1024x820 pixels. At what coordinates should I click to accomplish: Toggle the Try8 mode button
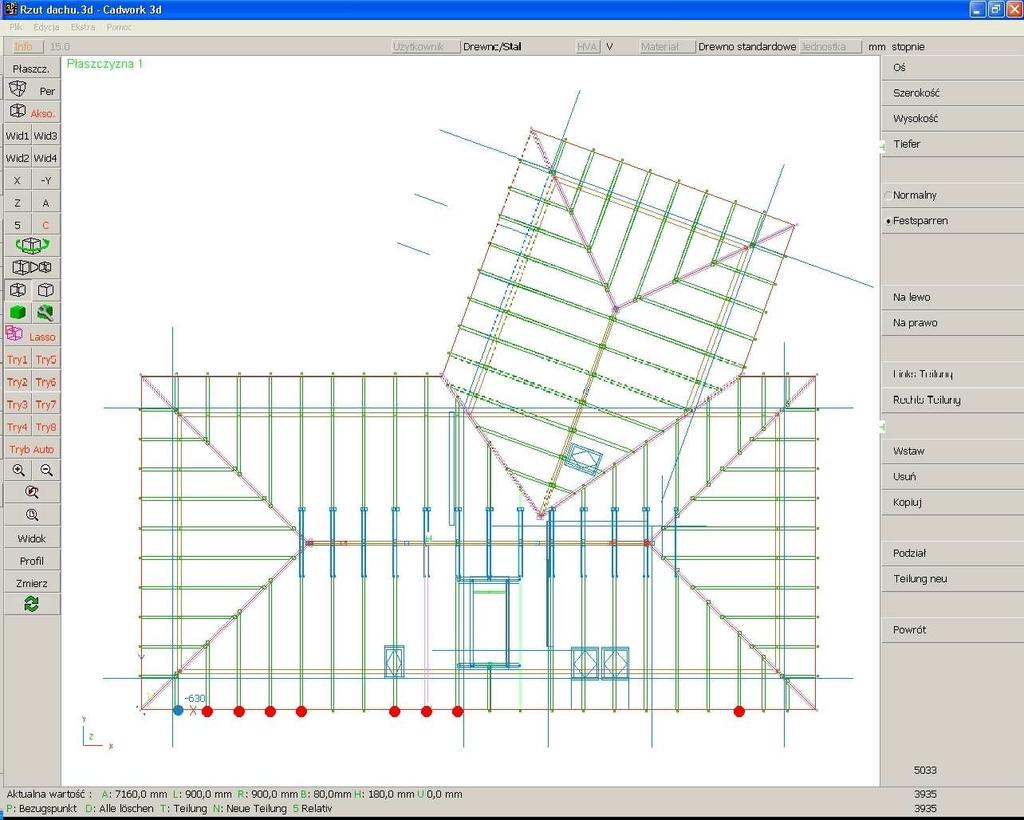(x=46, y=427)
